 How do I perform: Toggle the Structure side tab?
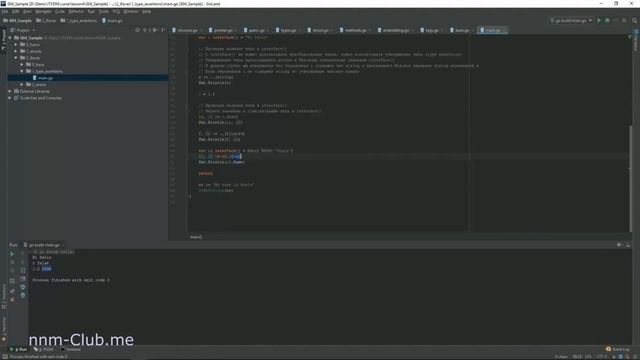(x=4, y=297)
